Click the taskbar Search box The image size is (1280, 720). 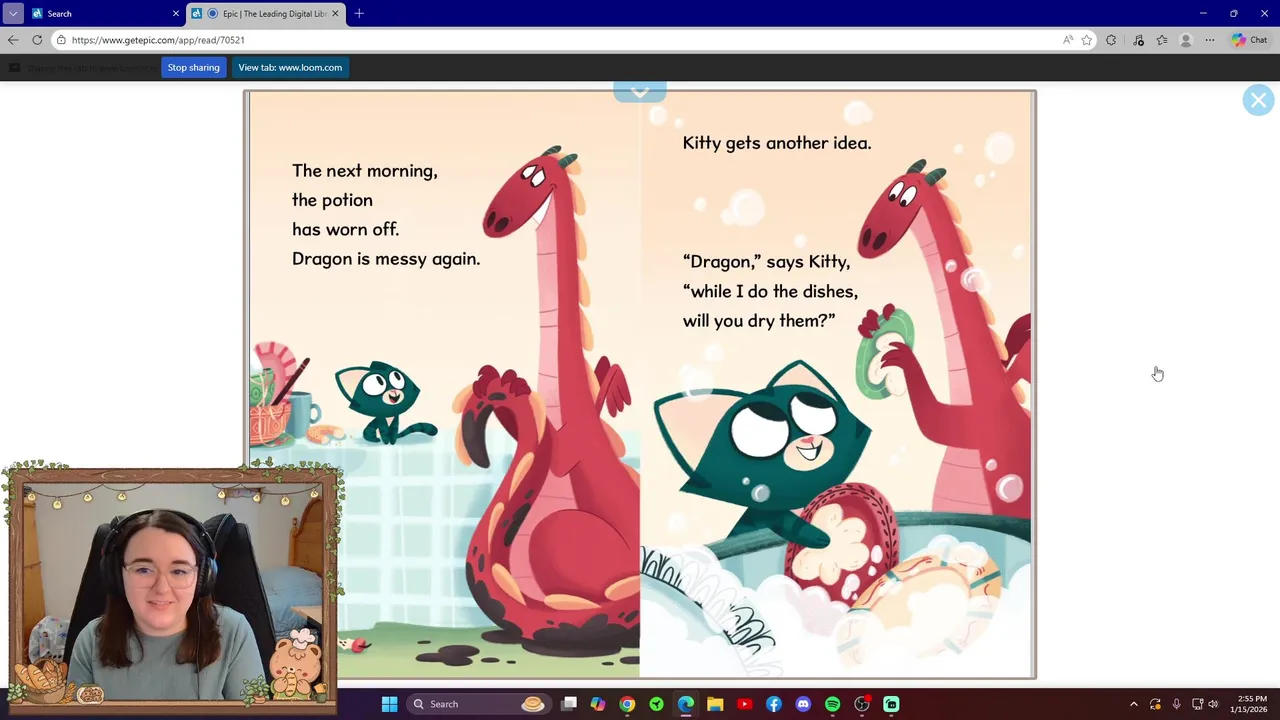click(x=477, y=704)
